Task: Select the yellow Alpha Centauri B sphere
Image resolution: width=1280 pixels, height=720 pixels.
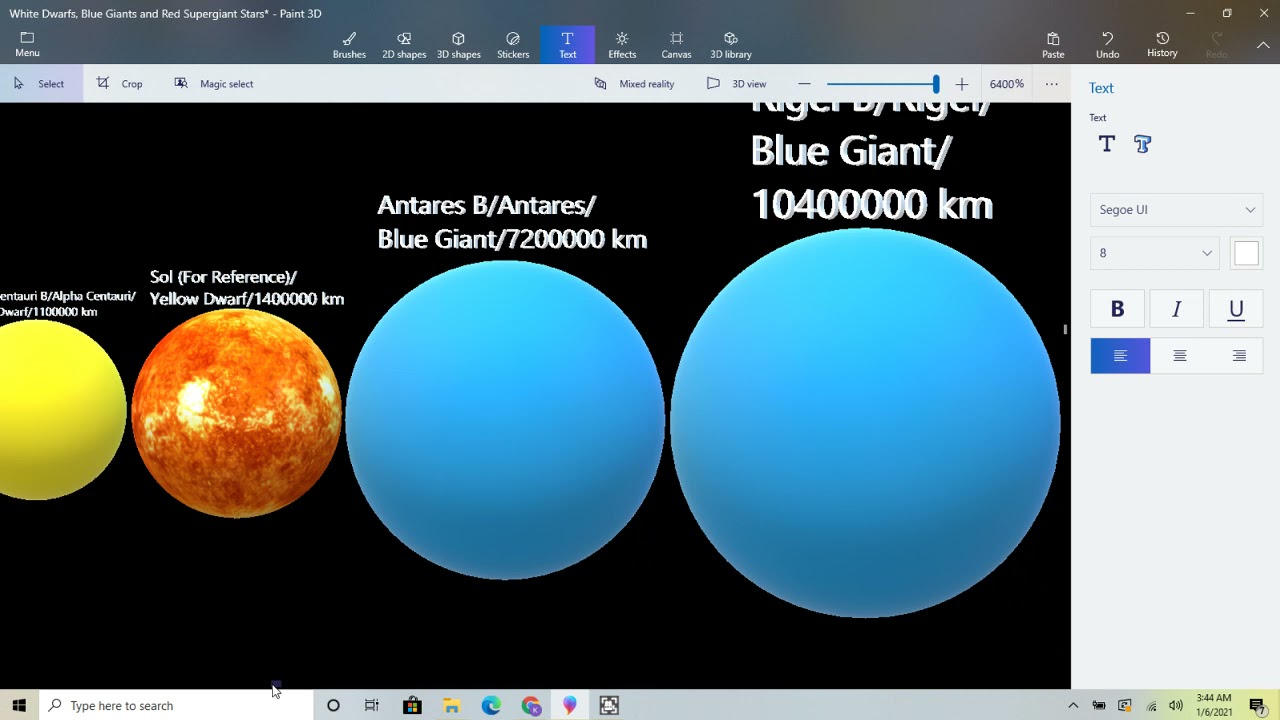Action: tap(62, 410)
